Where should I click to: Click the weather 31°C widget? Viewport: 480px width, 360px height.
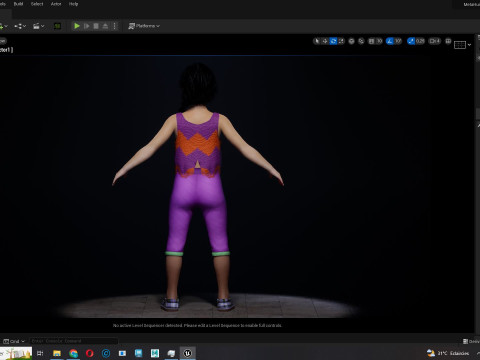(448, 353)
